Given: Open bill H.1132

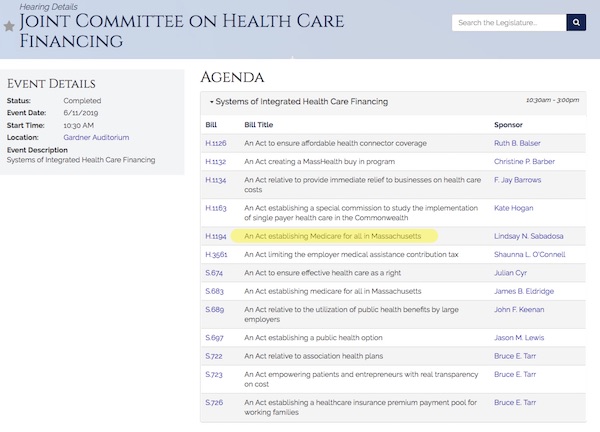Looking at the screenshot, I should coord(216,161).
